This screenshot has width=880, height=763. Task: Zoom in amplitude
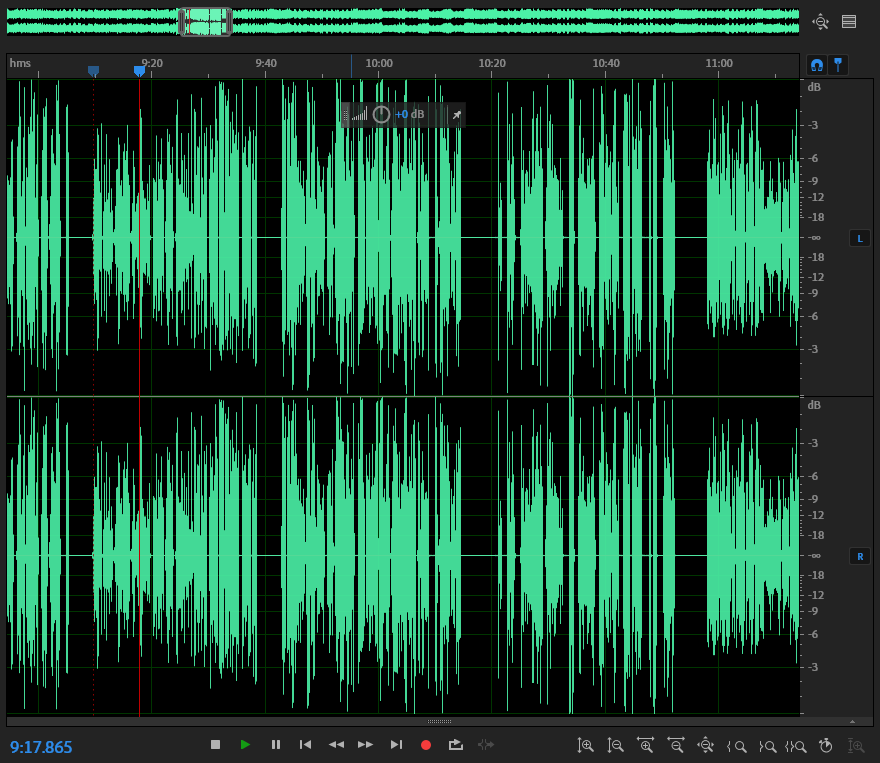[x=585, y=746]
